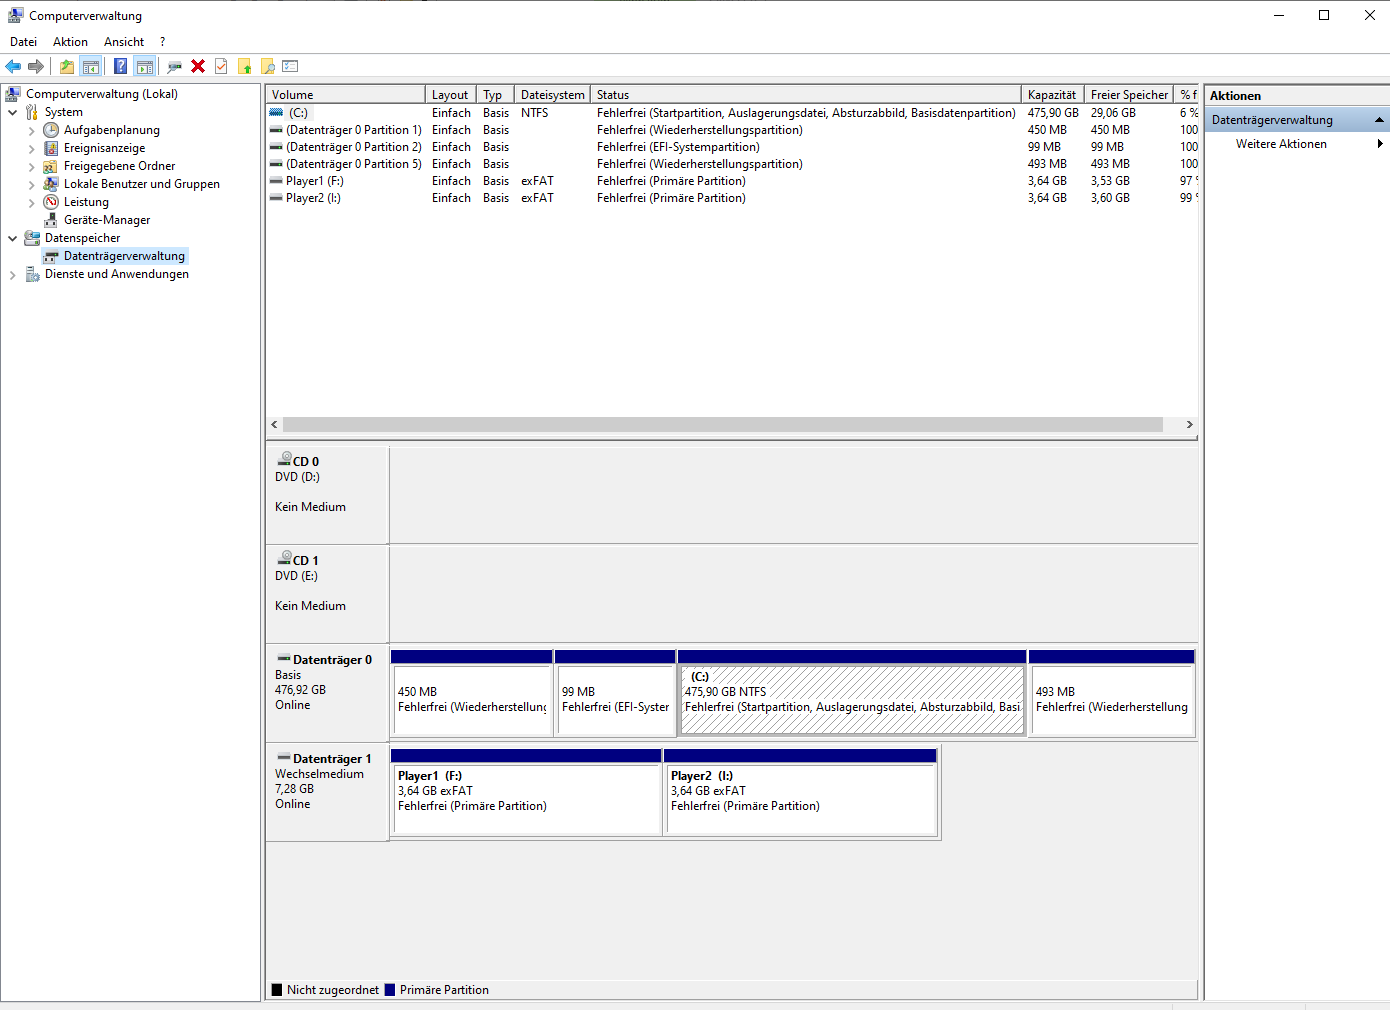1390x1010 pixels.
Task: Click the Lokale Benutzer und Gruppen icon
Action: pyautogui.click(x=51, y=184)
